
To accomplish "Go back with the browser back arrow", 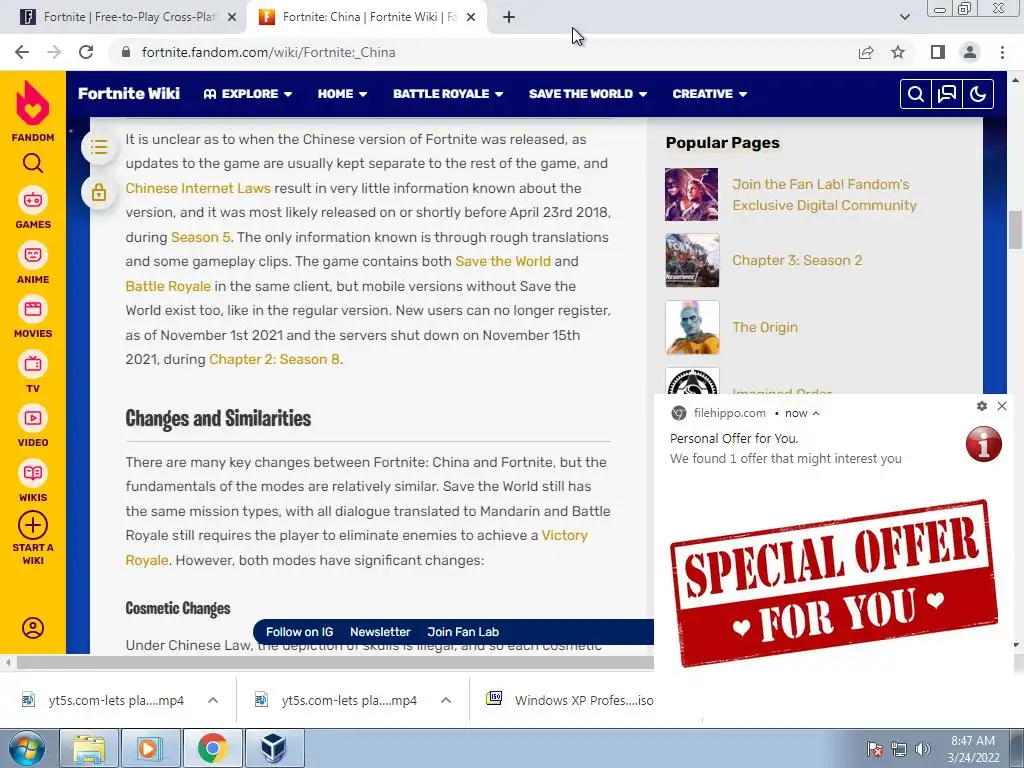I will (x=22, y=52).
